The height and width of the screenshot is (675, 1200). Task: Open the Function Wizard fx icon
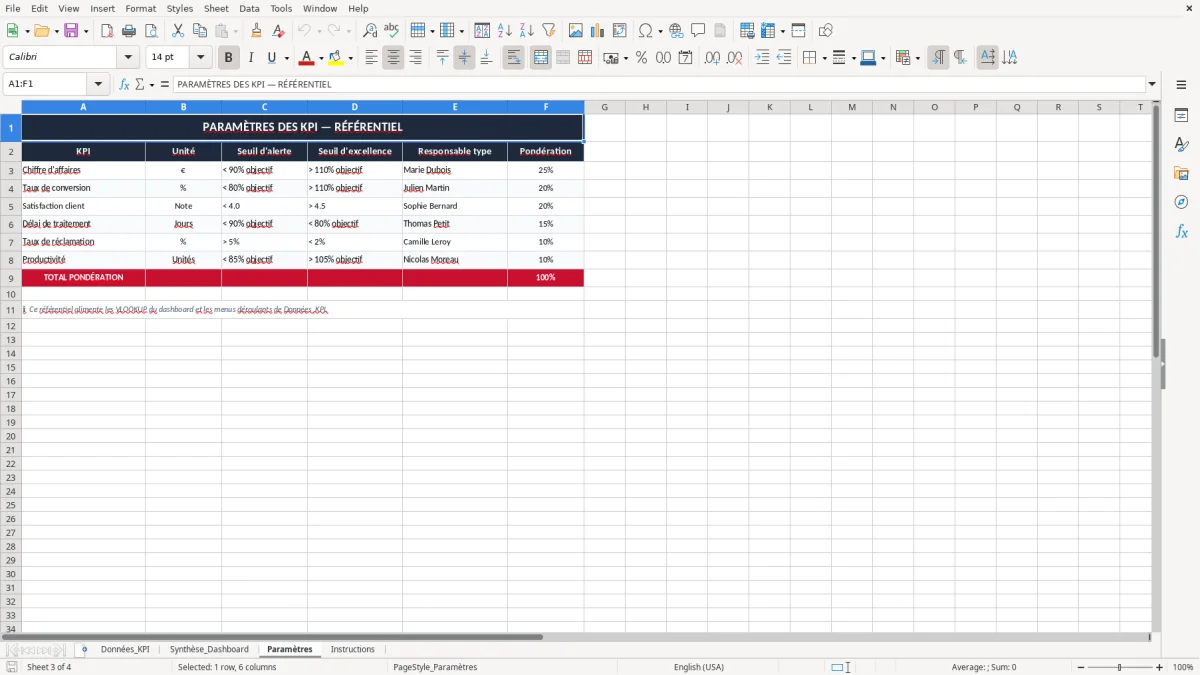coord(124,84)
